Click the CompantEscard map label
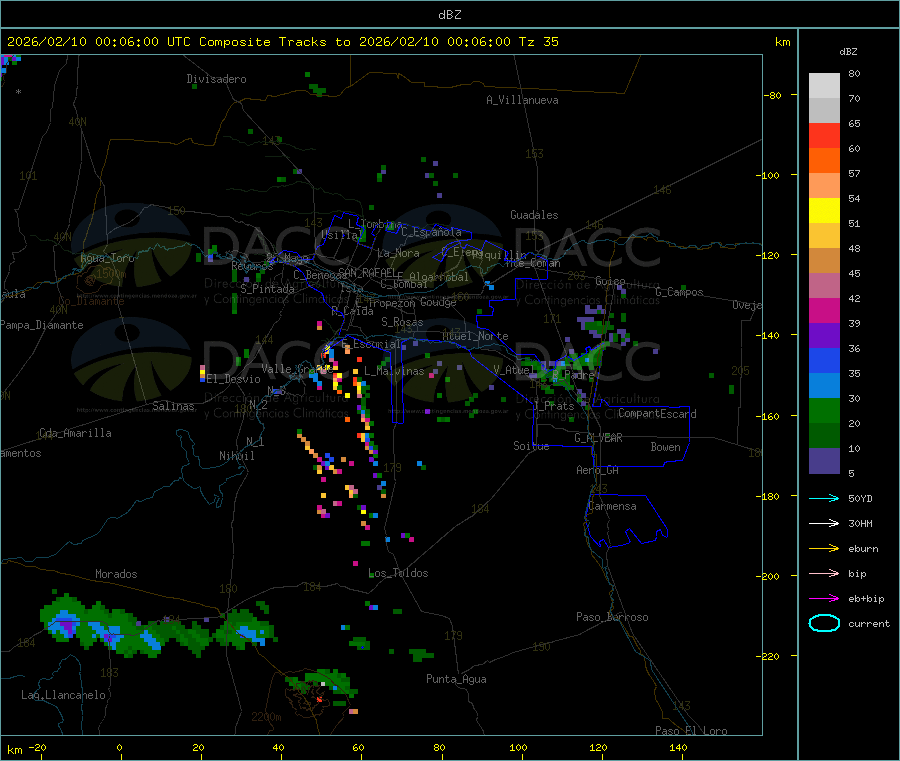900x761 pixels. (657, 414)
